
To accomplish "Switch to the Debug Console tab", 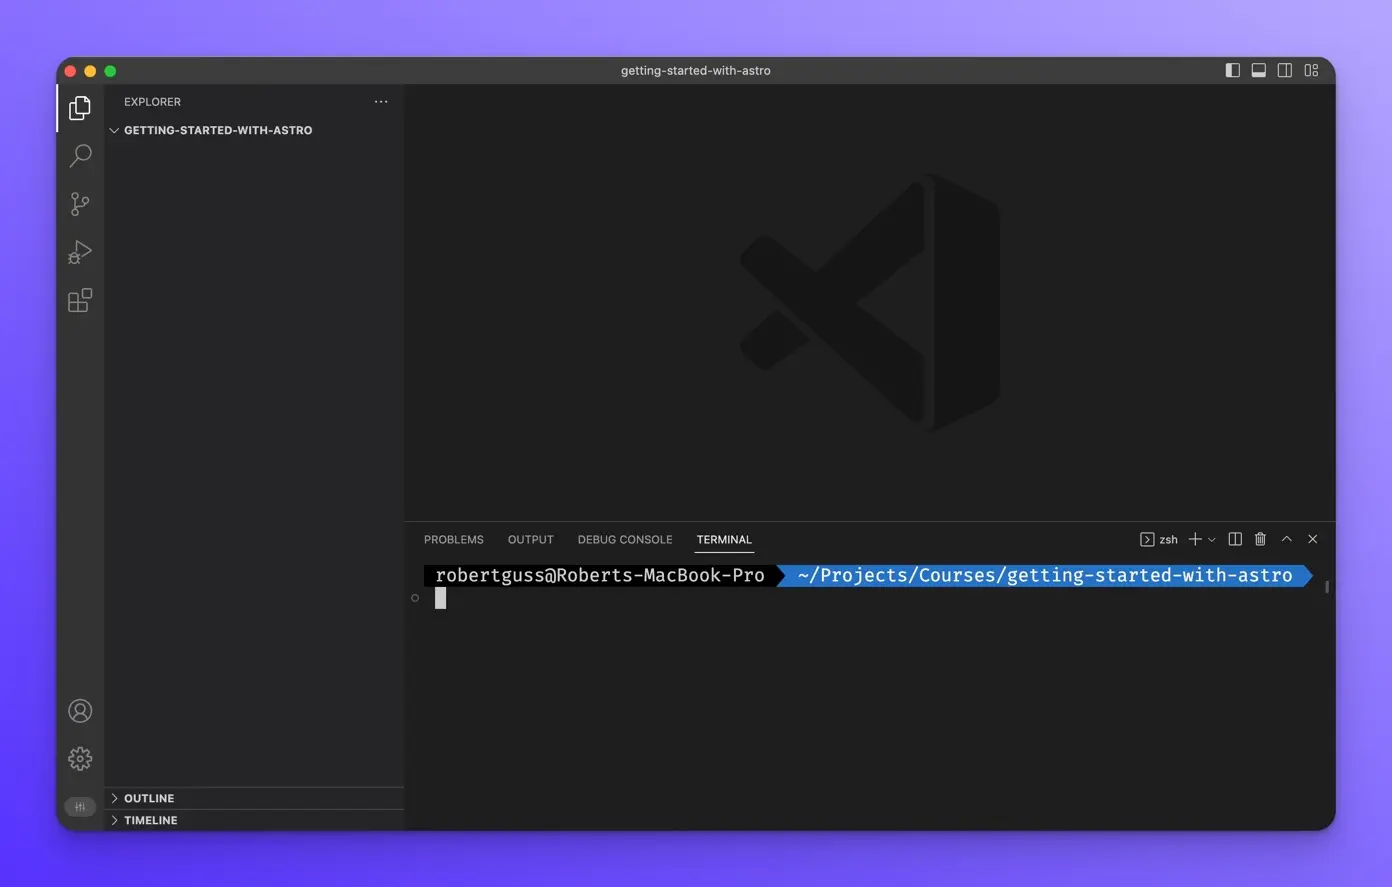I will 625,539.
